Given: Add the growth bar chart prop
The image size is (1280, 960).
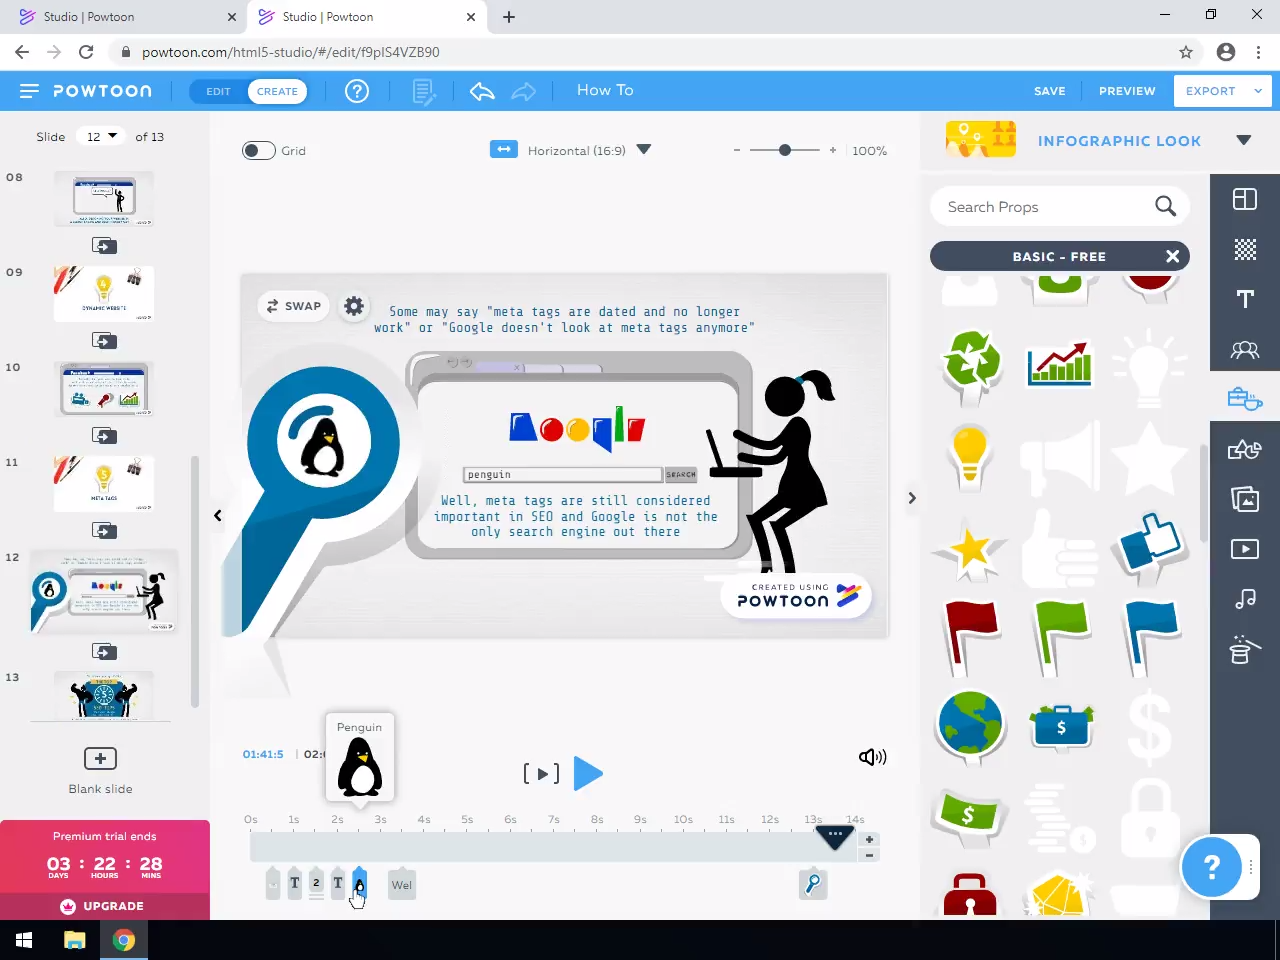Looking at the screenshot, I should coord(1059,364).
